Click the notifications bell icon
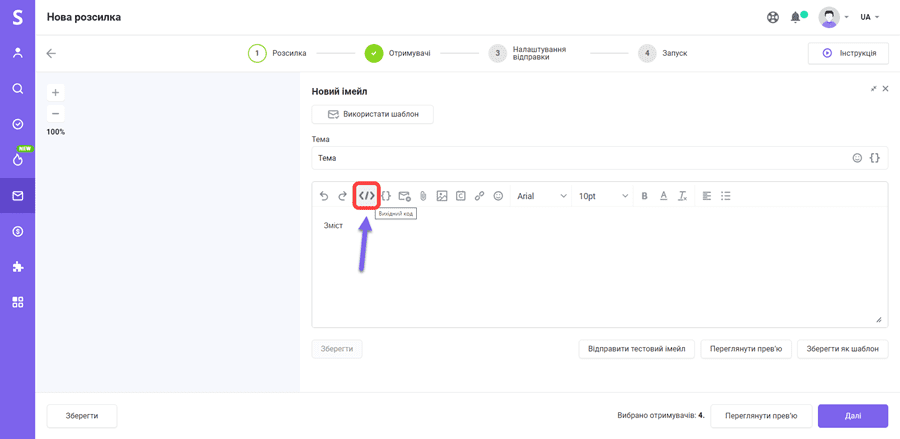 [x=796, y=17]
